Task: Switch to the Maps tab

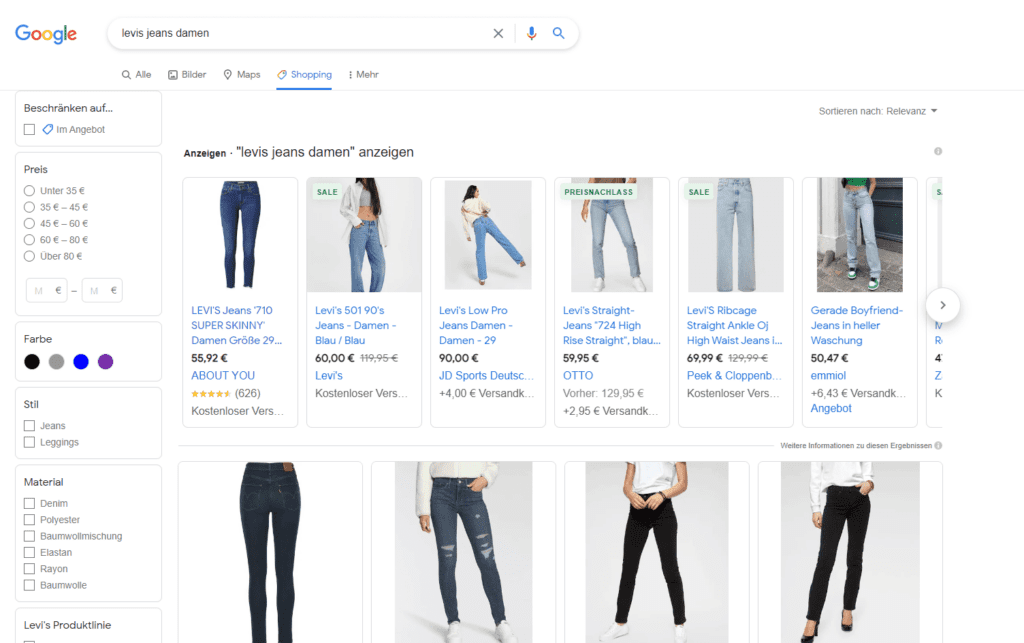Action: 242,74
